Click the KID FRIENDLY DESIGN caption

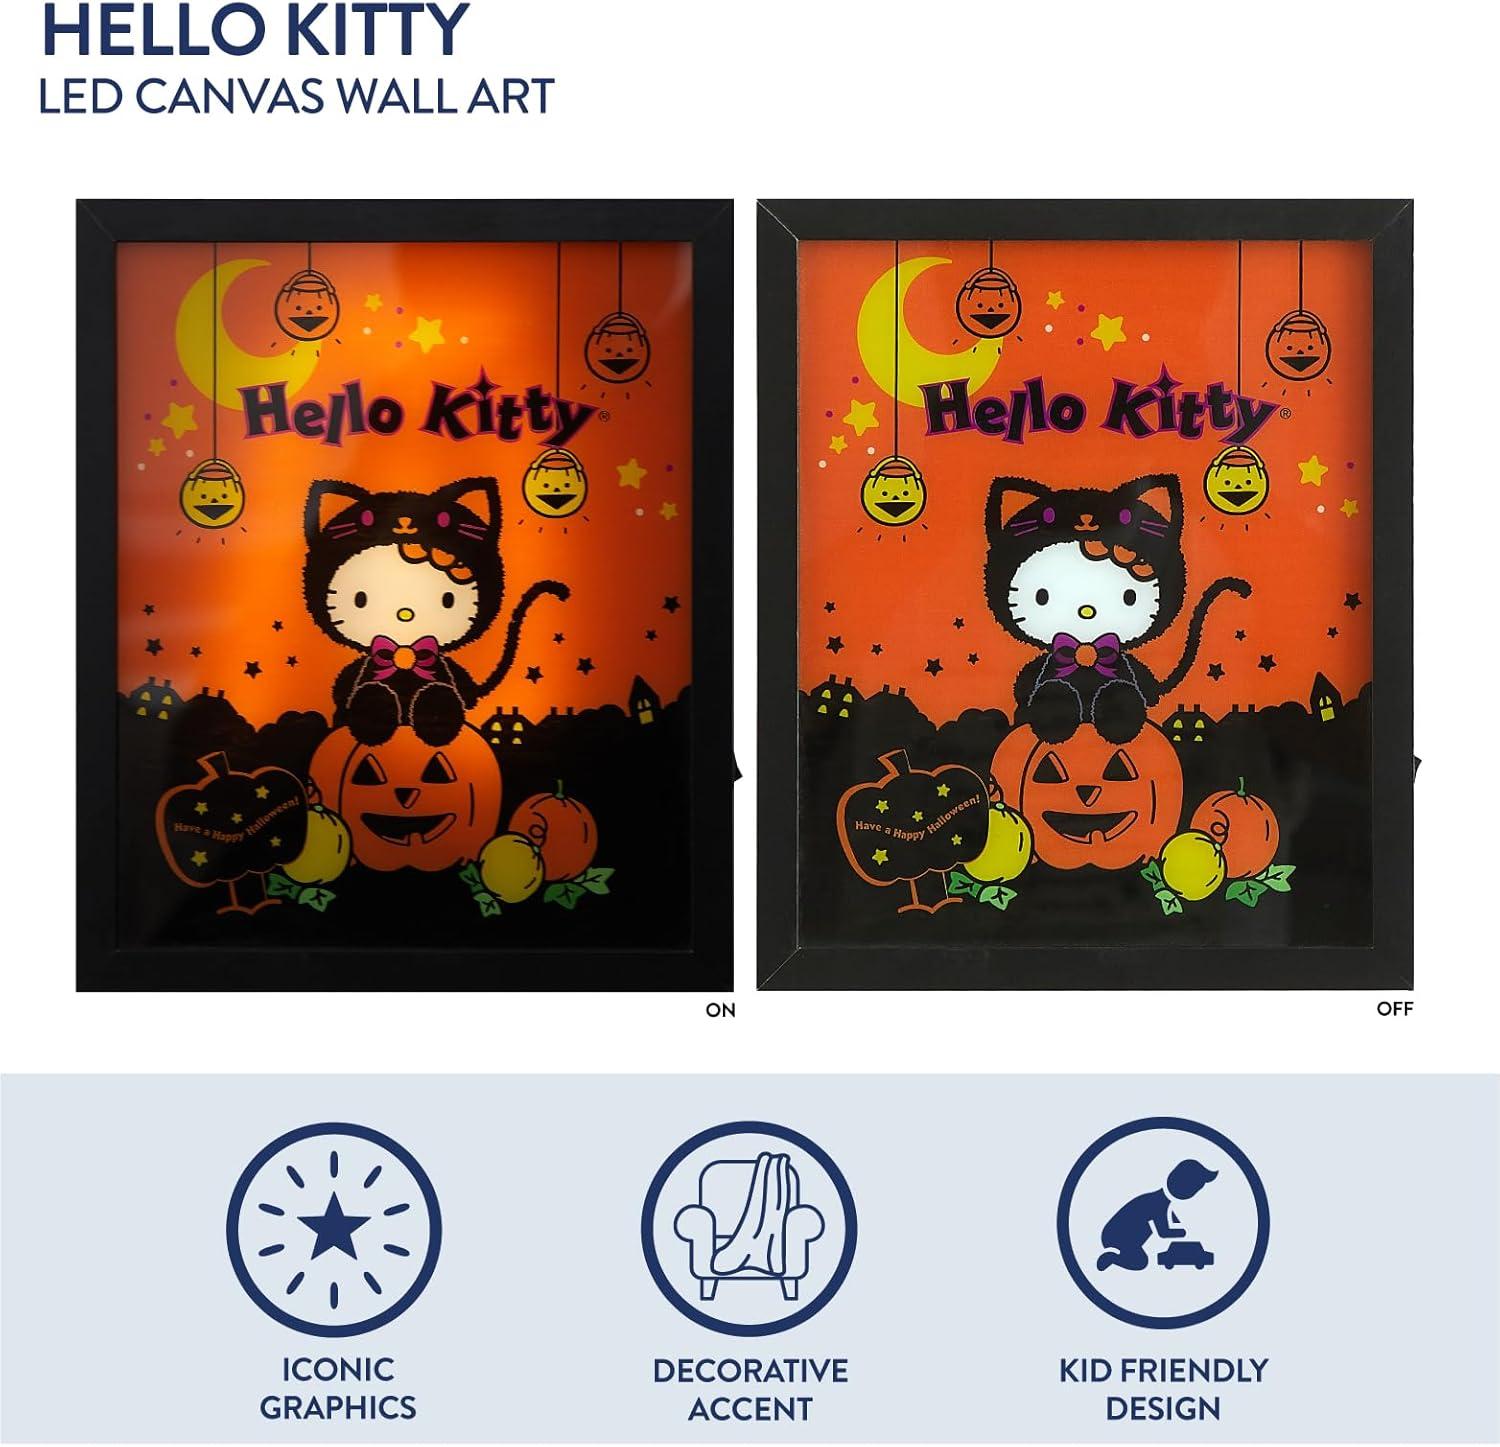1163,1389
